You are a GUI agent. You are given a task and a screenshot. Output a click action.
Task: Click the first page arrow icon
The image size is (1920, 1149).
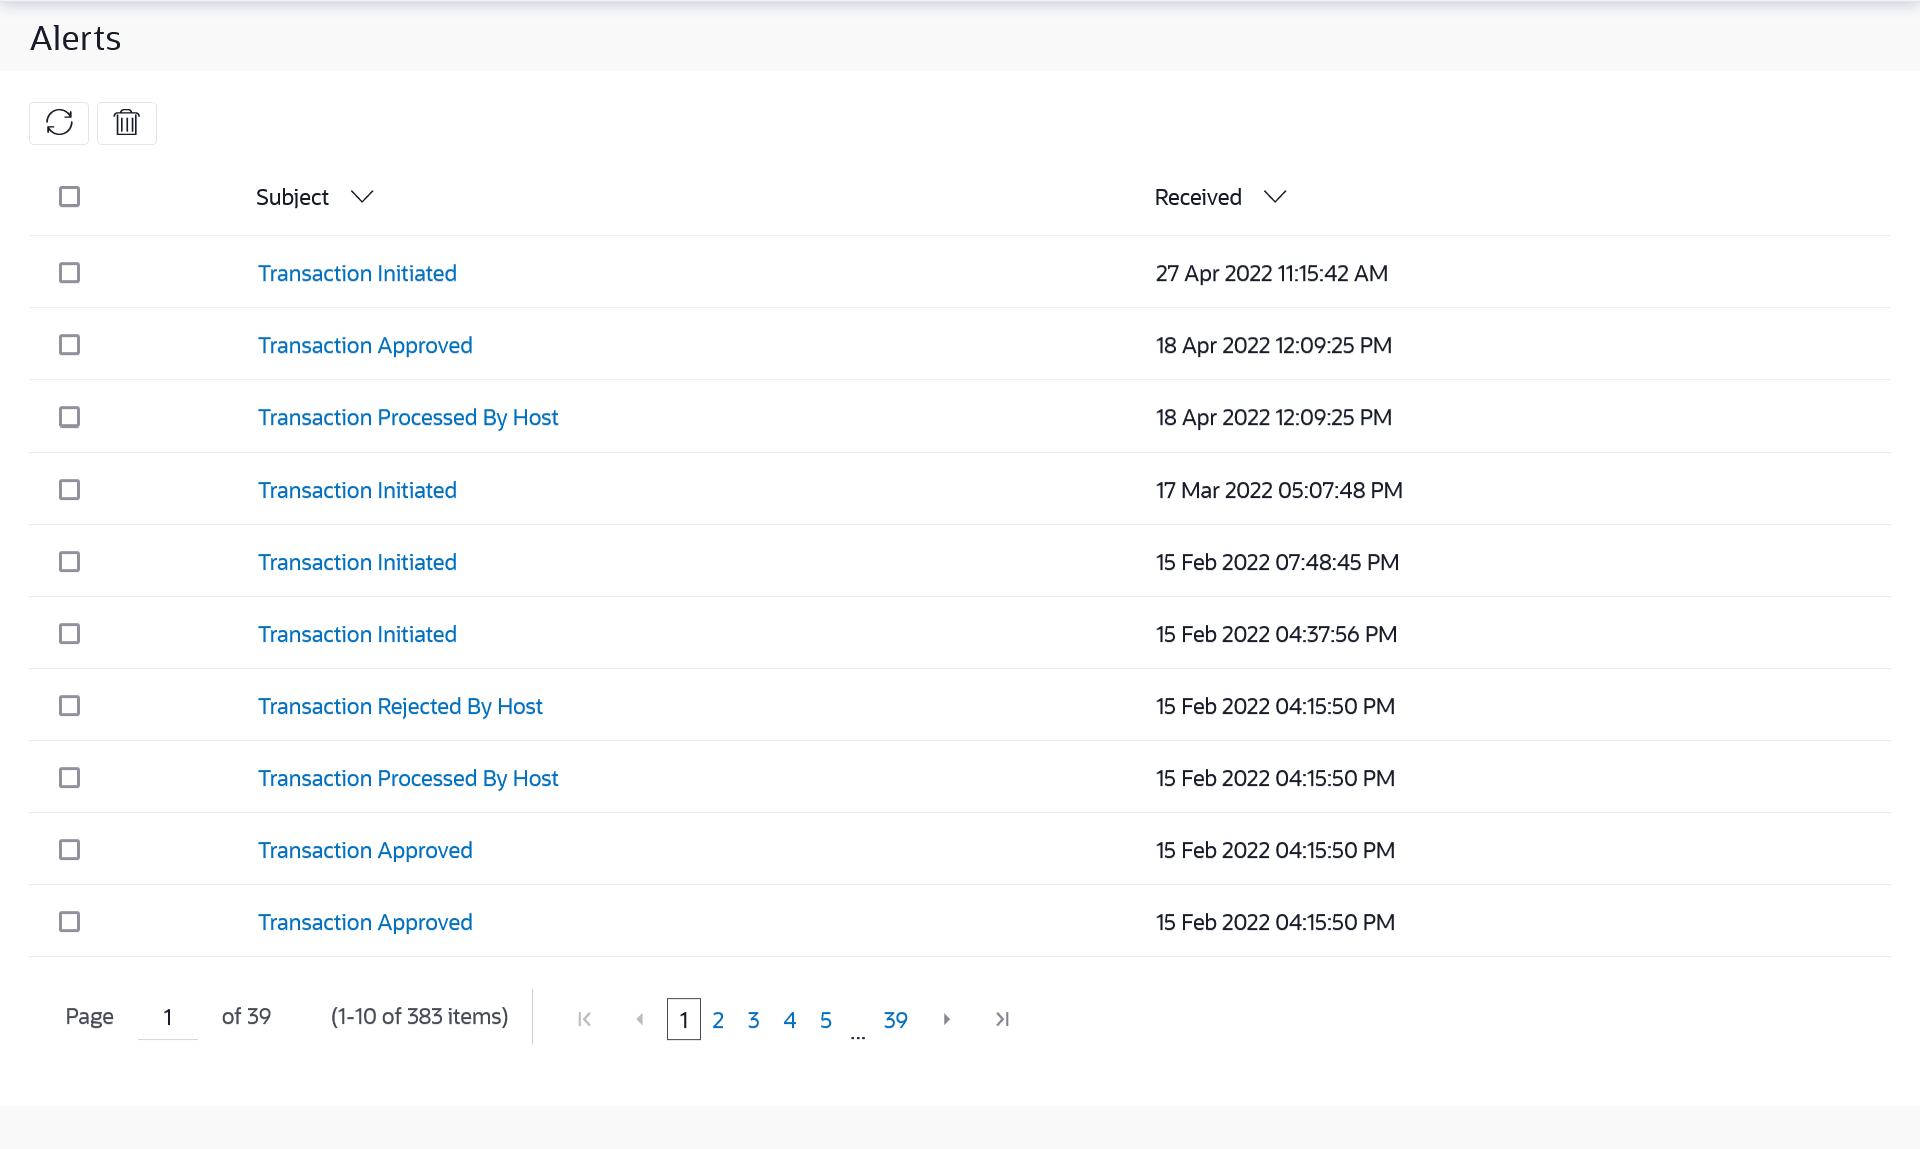click(x=585, y=1019)
